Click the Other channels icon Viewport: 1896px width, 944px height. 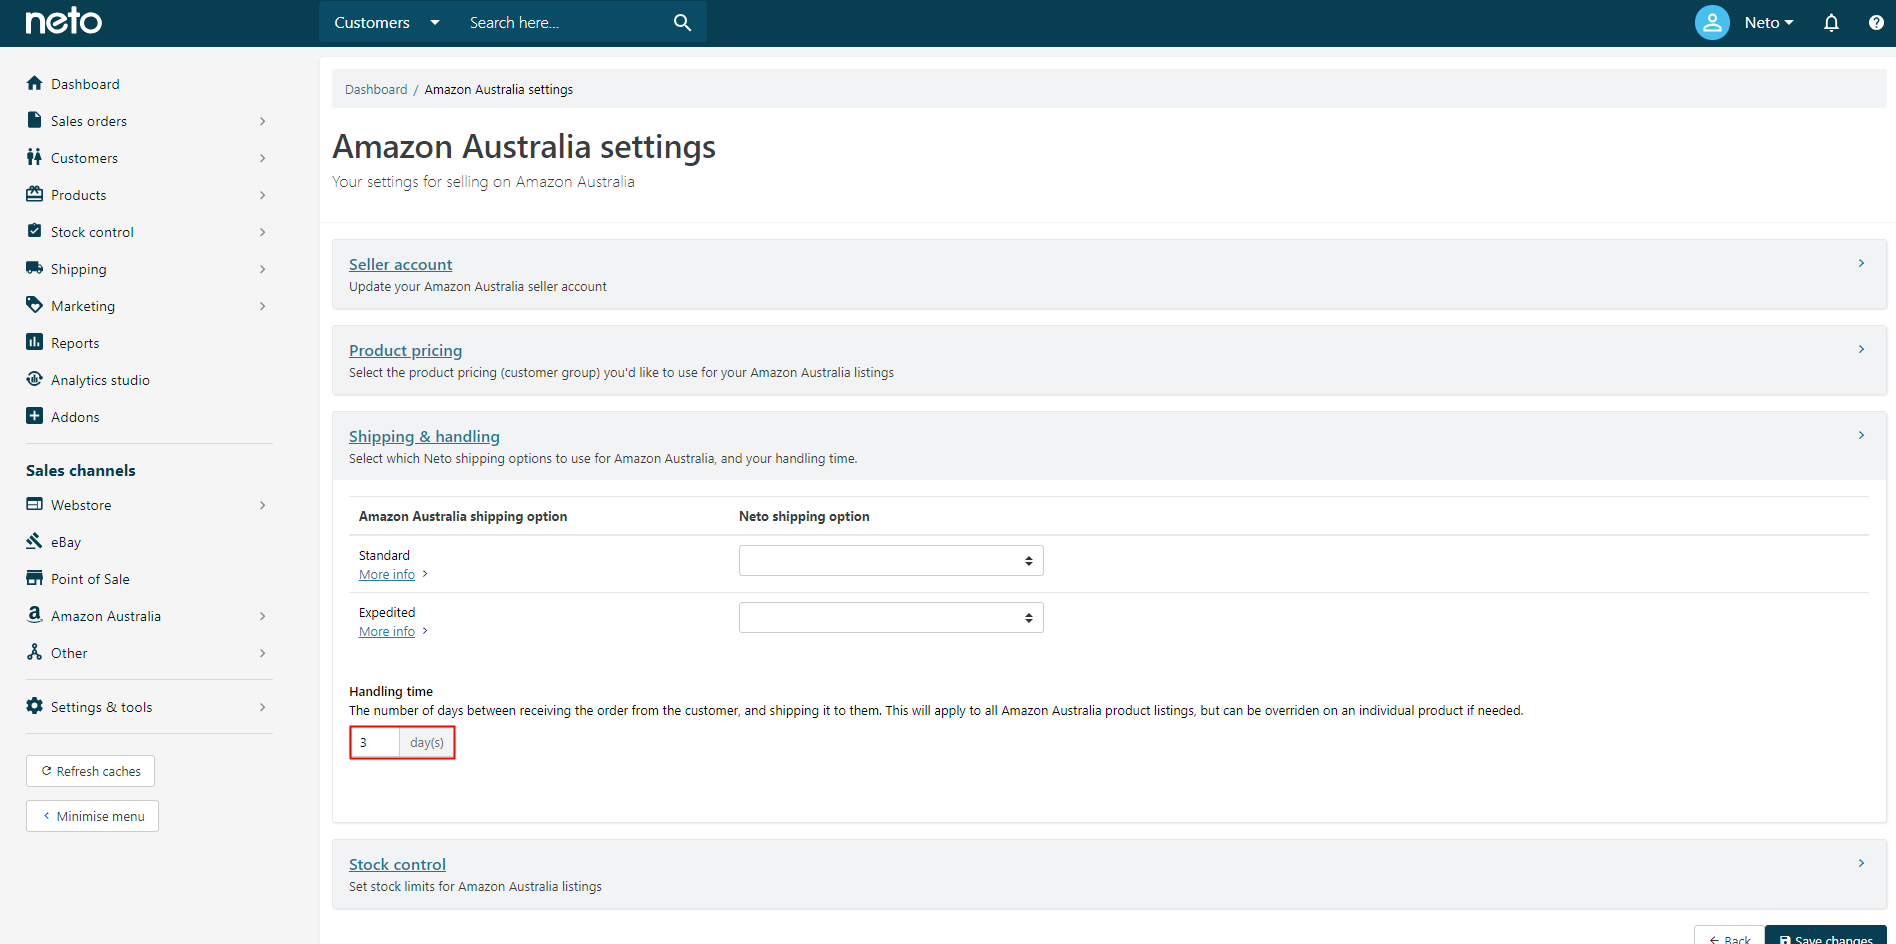(34, 652)
